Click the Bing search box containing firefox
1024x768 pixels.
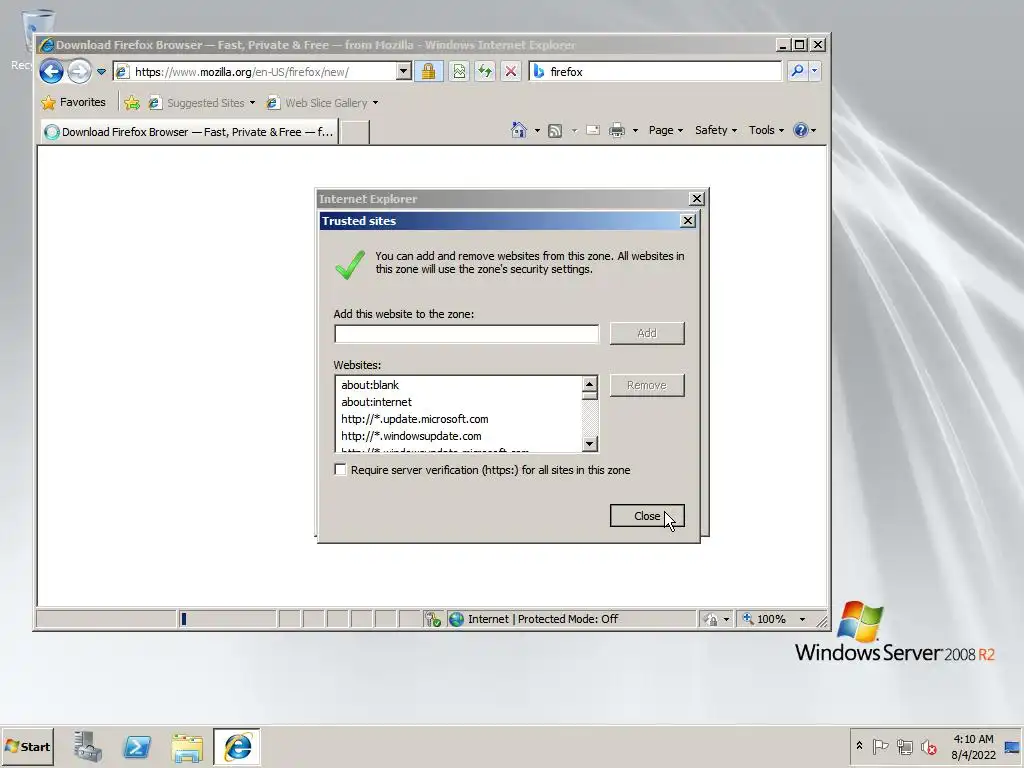(655, 71)
